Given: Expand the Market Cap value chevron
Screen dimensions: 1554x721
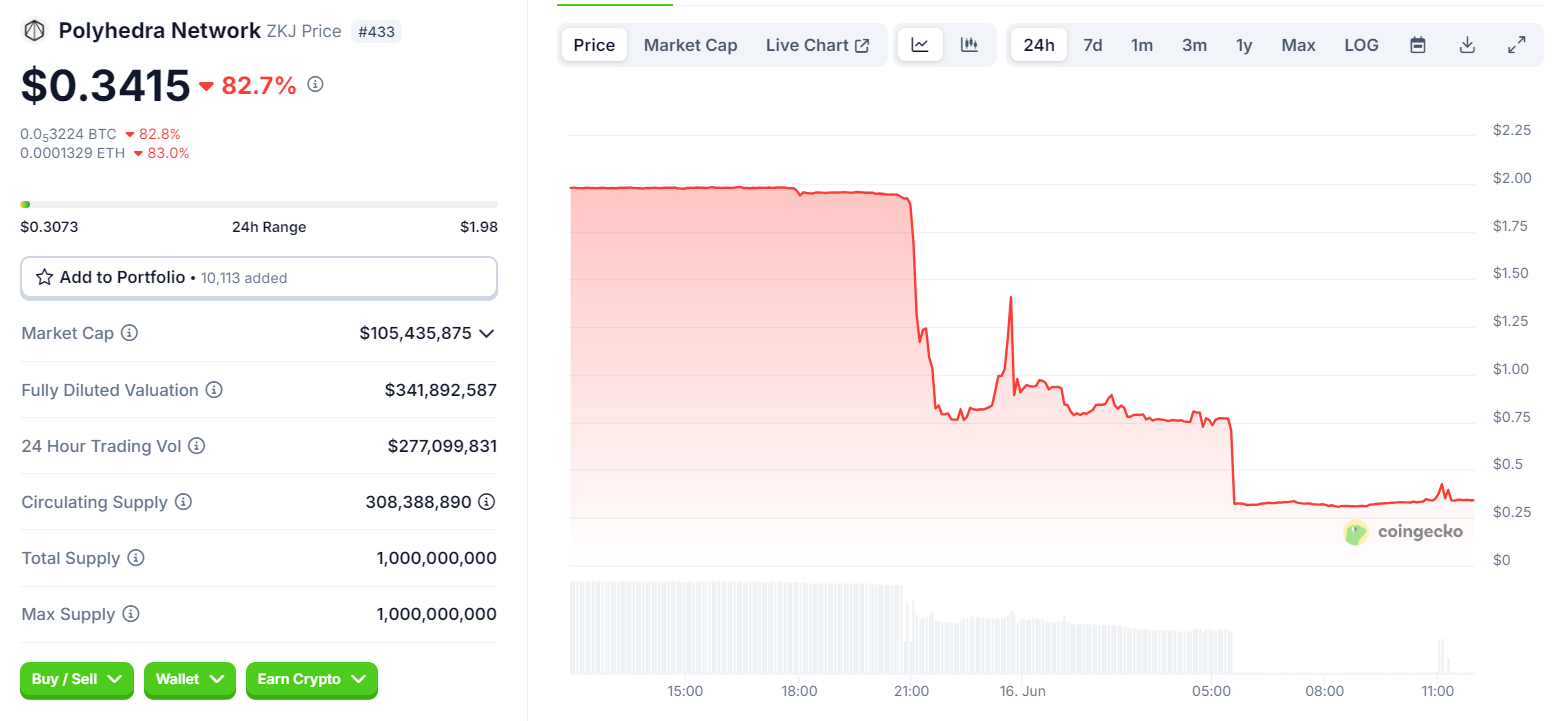Looking at the screenshot, I should (487, 333).
